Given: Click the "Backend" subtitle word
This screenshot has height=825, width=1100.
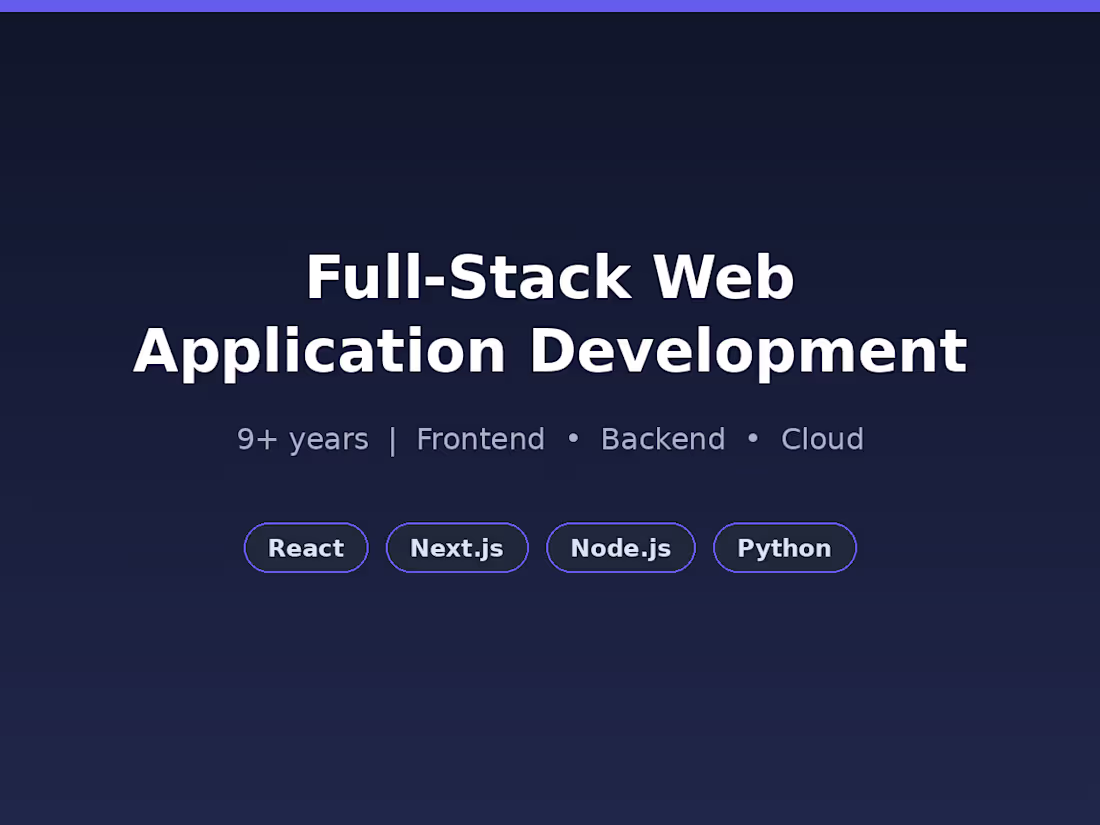Looking at the screenshot, I should (663, 440).
